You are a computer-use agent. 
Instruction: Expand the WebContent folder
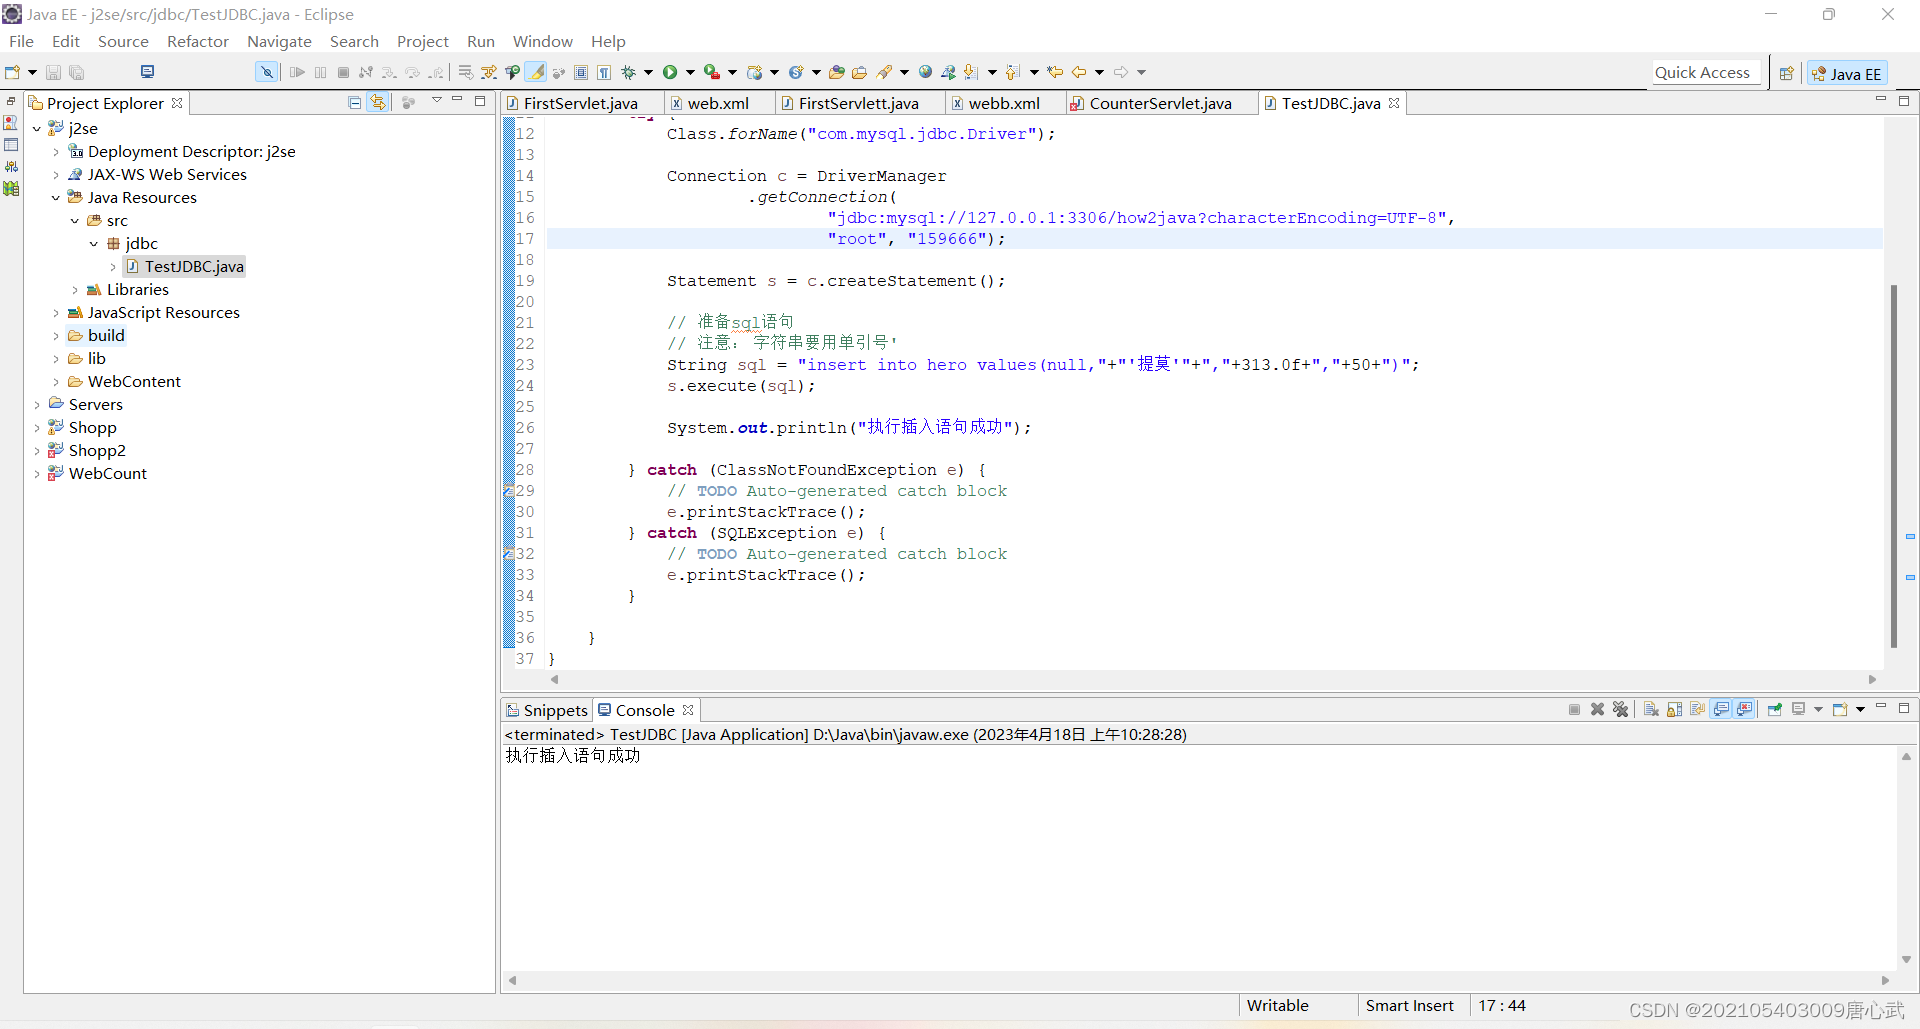coord(56,381)
